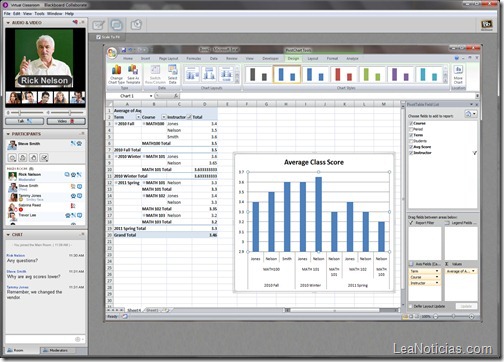Click the polling response icon
The height and width of the screenshot is (362, 504).
(44, 158)
